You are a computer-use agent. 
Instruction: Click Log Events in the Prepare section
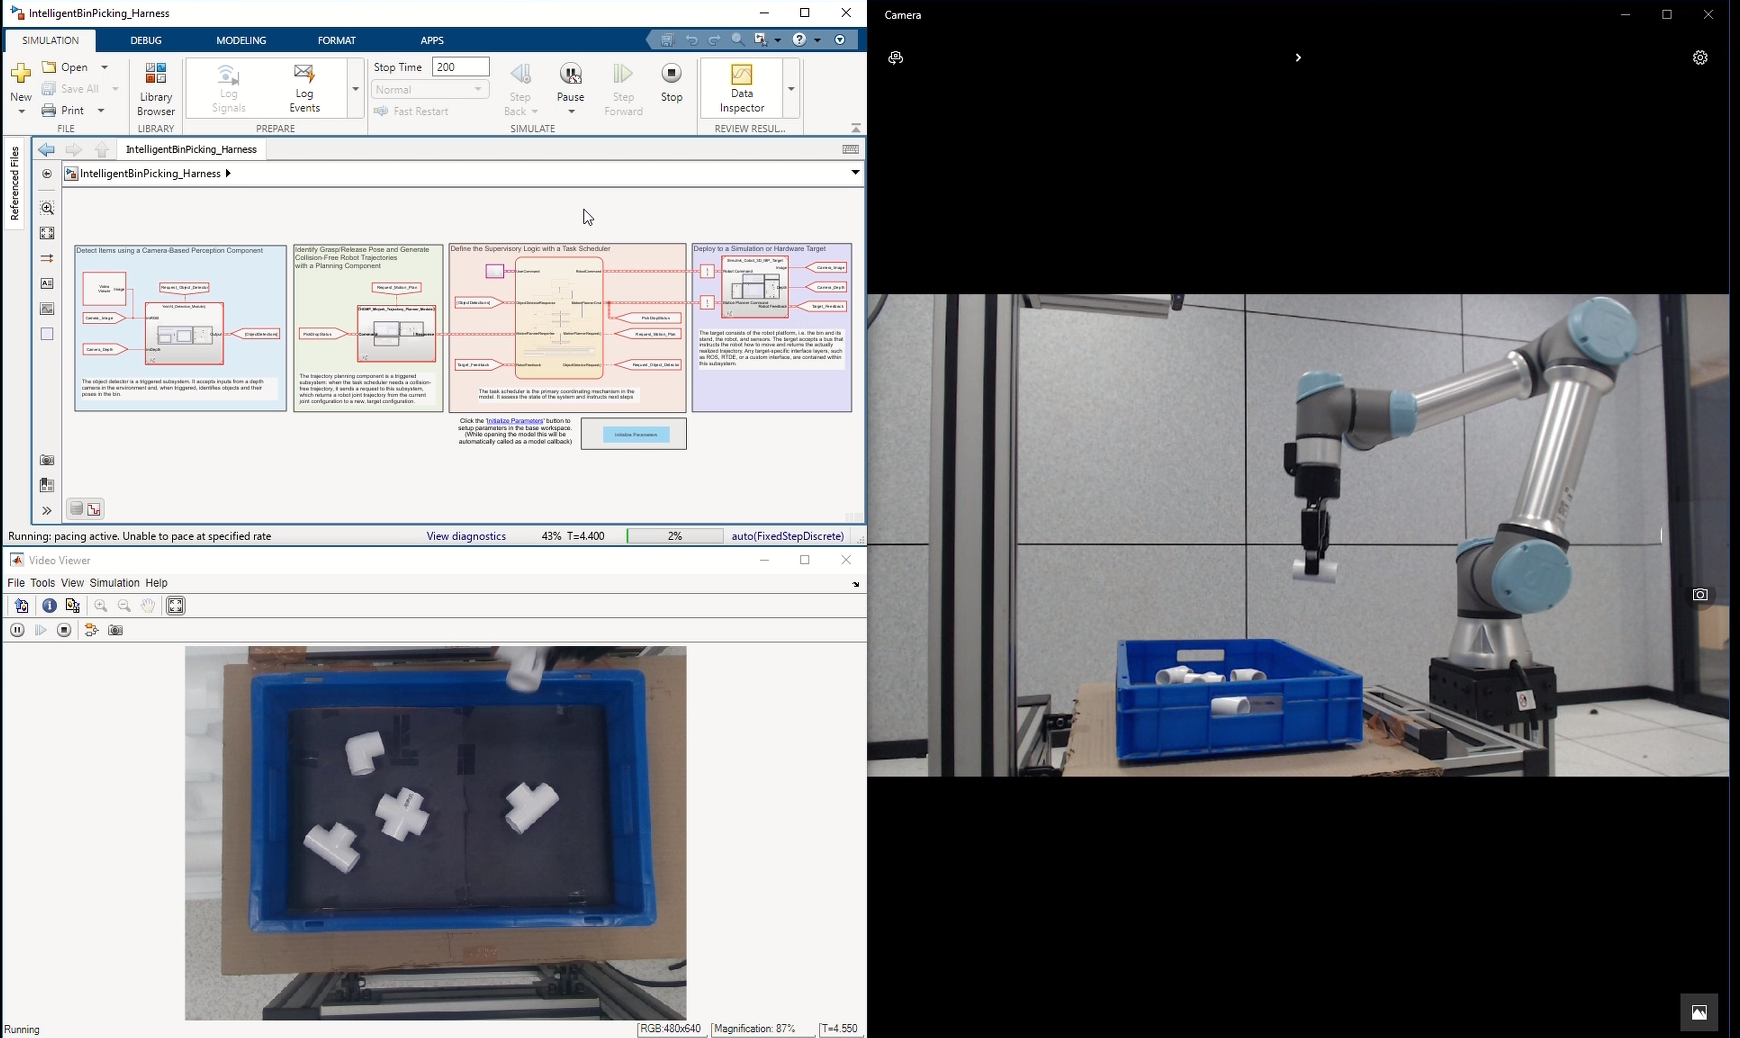tap(304, 88)
